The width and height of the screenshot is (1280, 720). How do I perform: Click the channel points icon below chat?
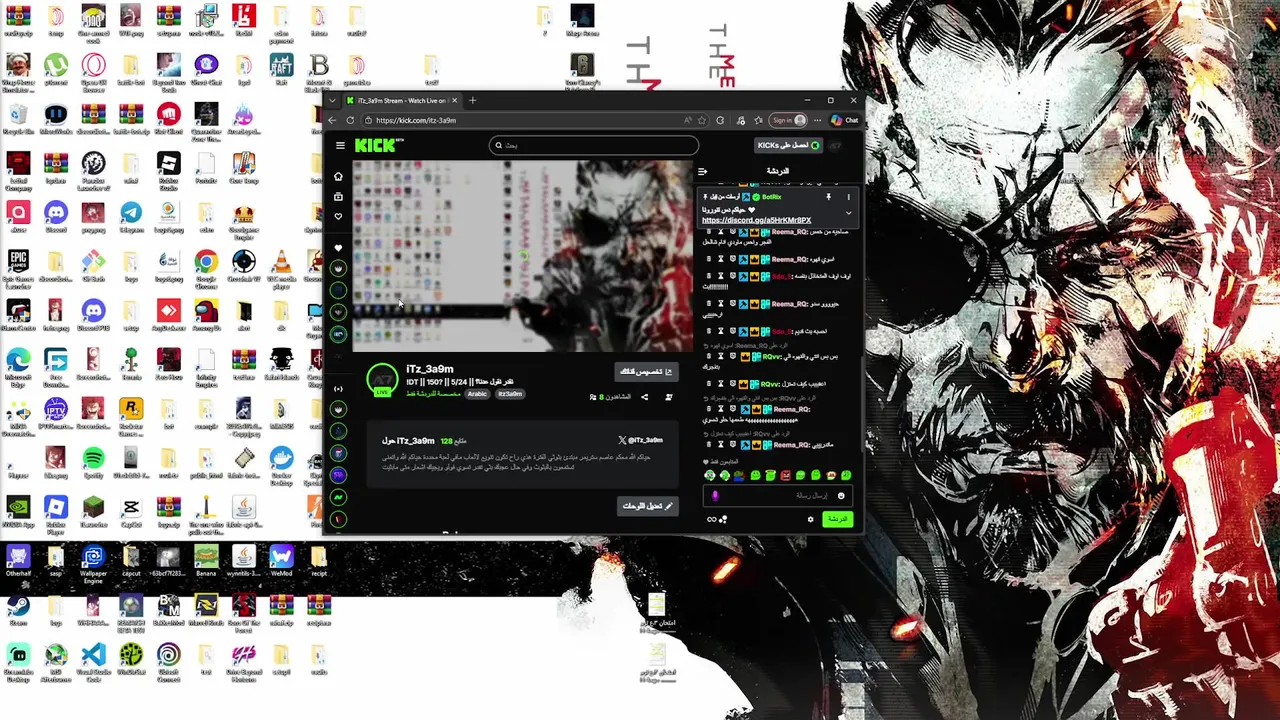pos(723,519)
